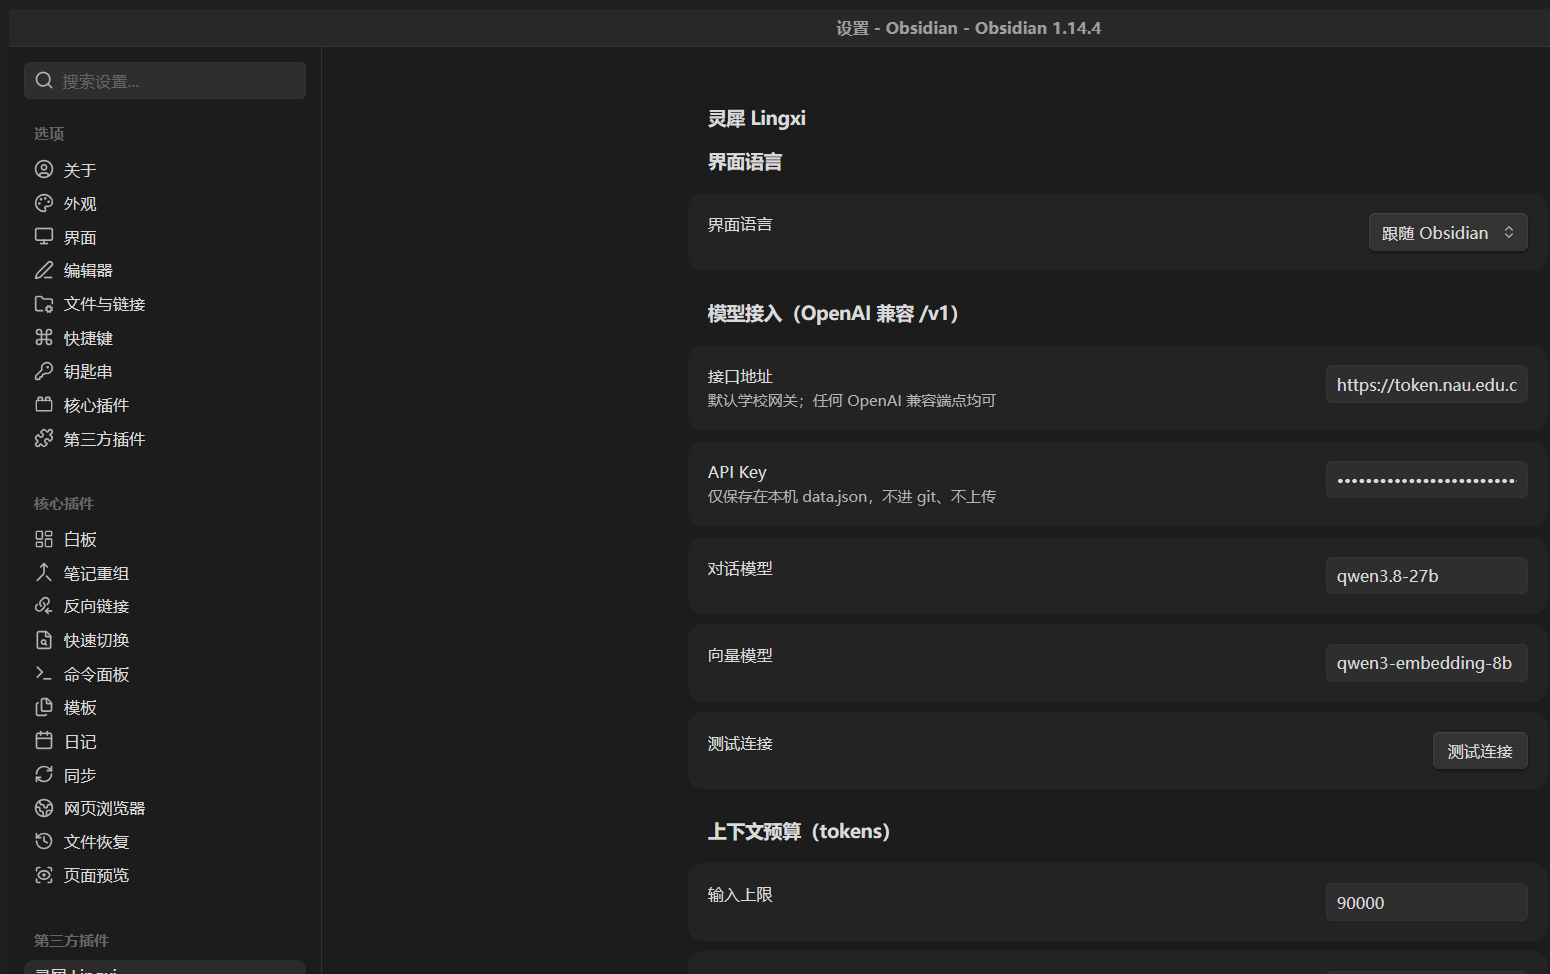Image resolution: width=1550 pixels, height=974 pixels.
Task: Edit the 对话模型 qwen3.8-27b field
Action: pyautogui.click(x=1426, y=575)
